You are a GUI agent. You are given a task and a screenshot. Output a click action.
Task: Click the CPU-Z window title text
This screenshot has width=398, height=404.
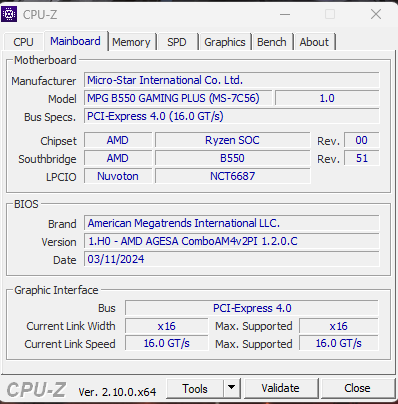[40, 15]
